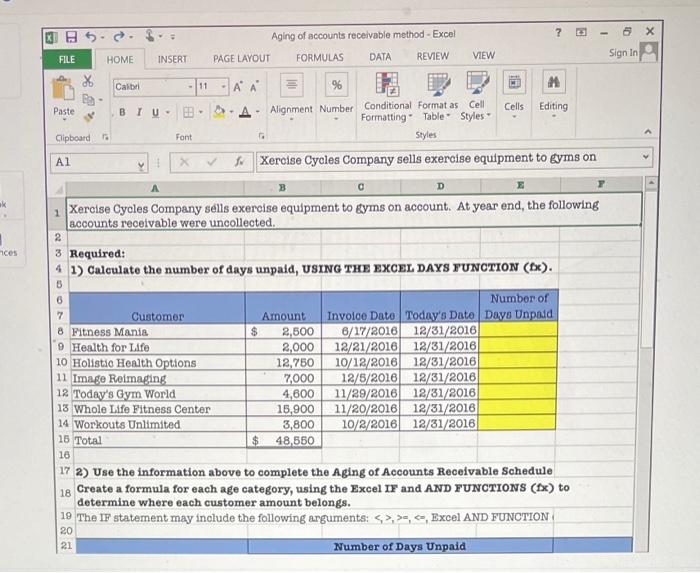Toggle Bold formatting
700x573 pixels.
click(122, 112)
